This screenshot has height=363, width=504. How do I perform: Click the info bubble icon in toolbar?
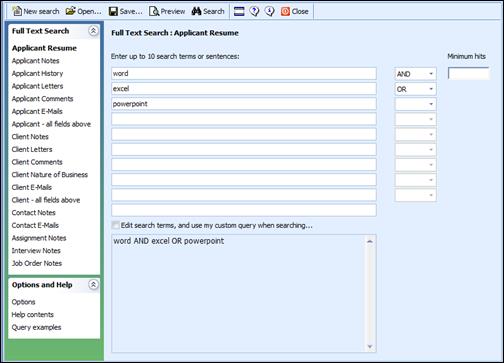269,11
